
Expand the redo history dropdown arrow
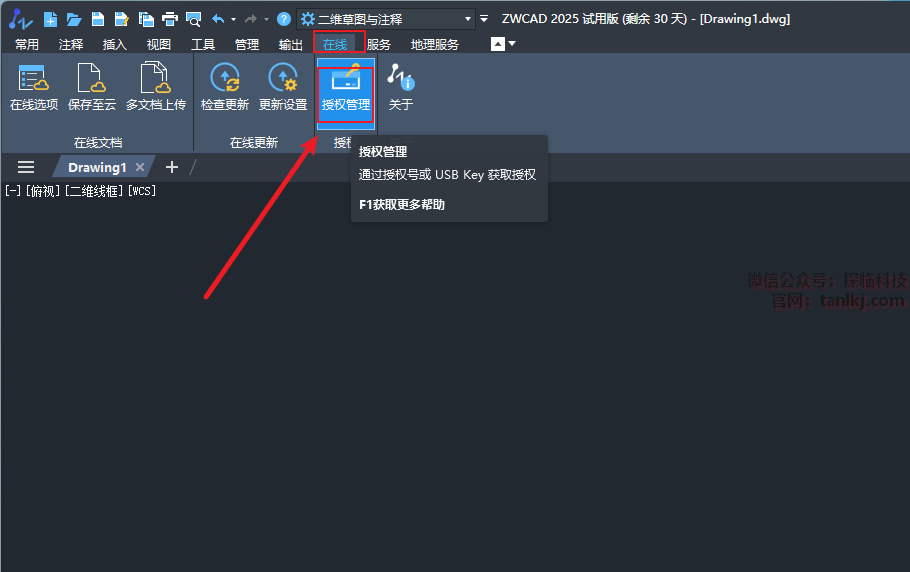[x=266, y=19]
